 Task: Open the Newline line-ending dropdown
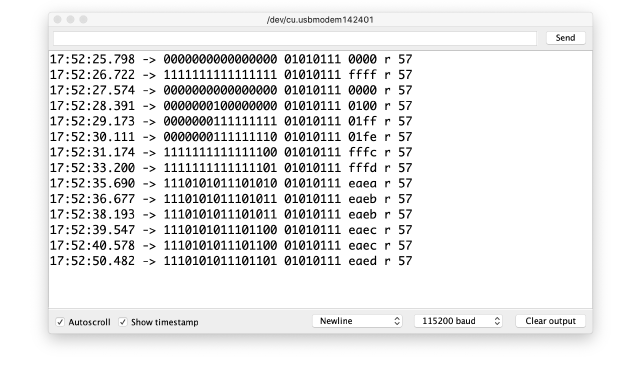tap(358, 321)
